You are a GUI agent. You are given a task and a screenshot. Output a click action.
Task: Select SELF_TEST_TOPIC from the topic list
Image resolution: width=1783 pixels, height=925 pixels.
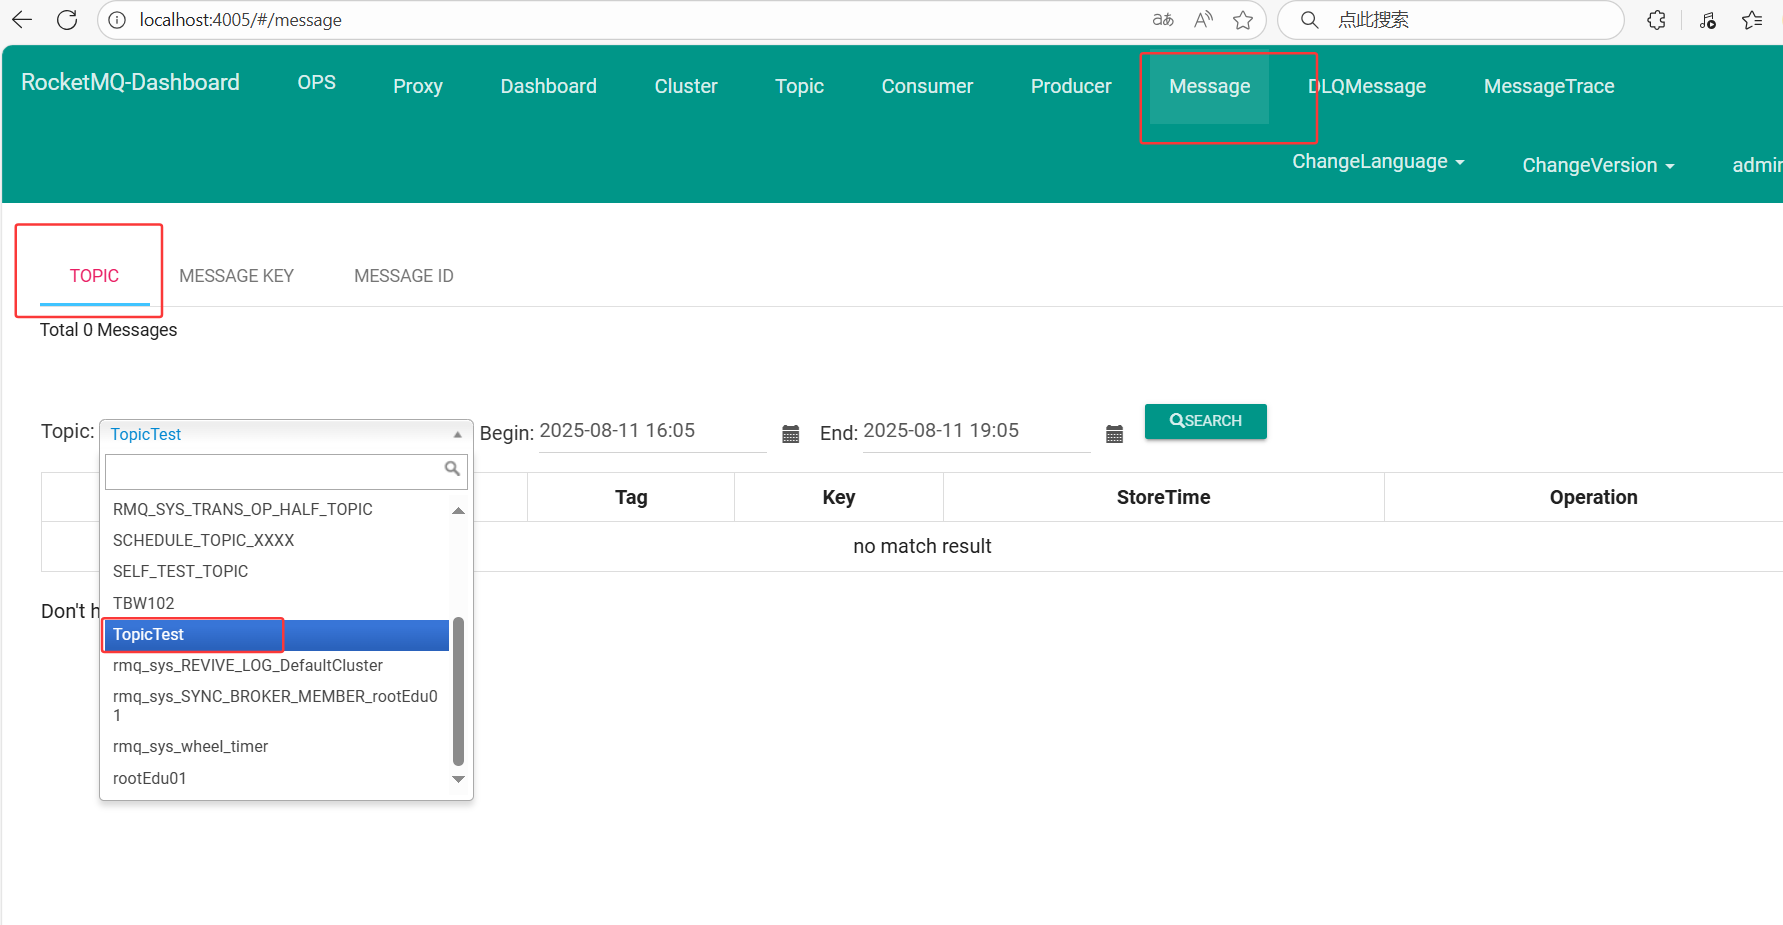click(x=180, y=571)
